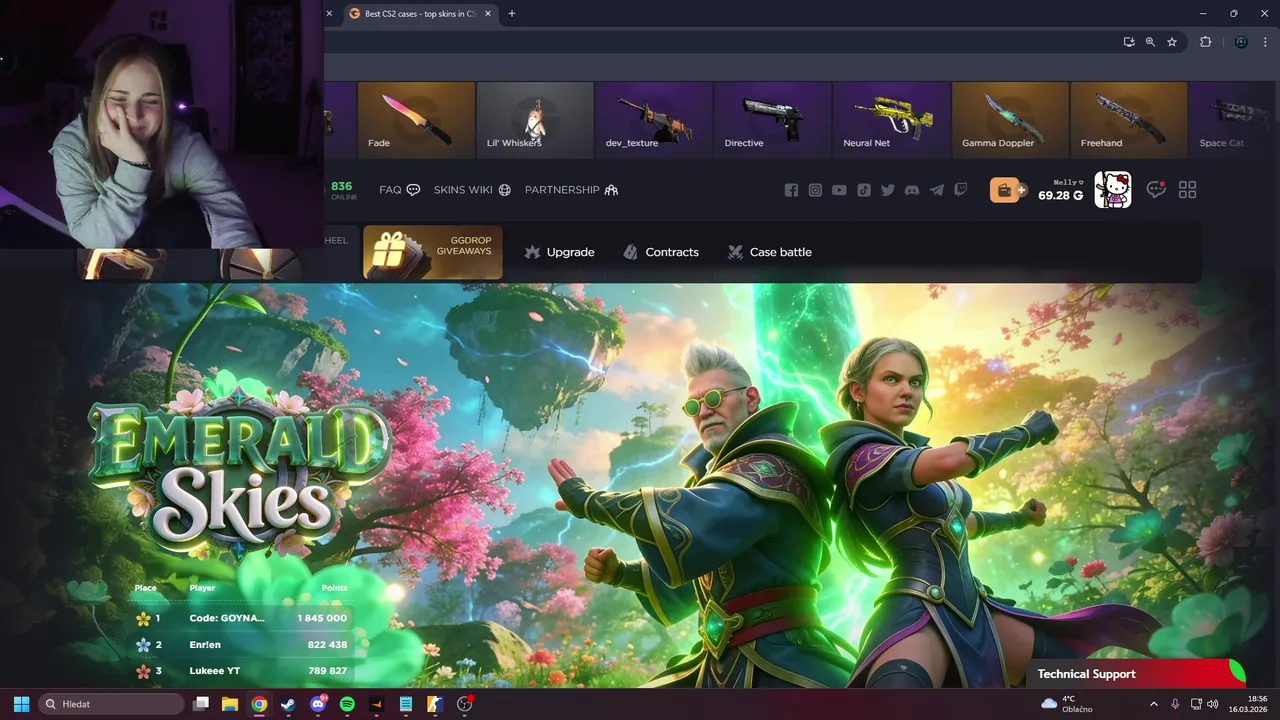Open the chat icon with red notification

[1156, 189]
